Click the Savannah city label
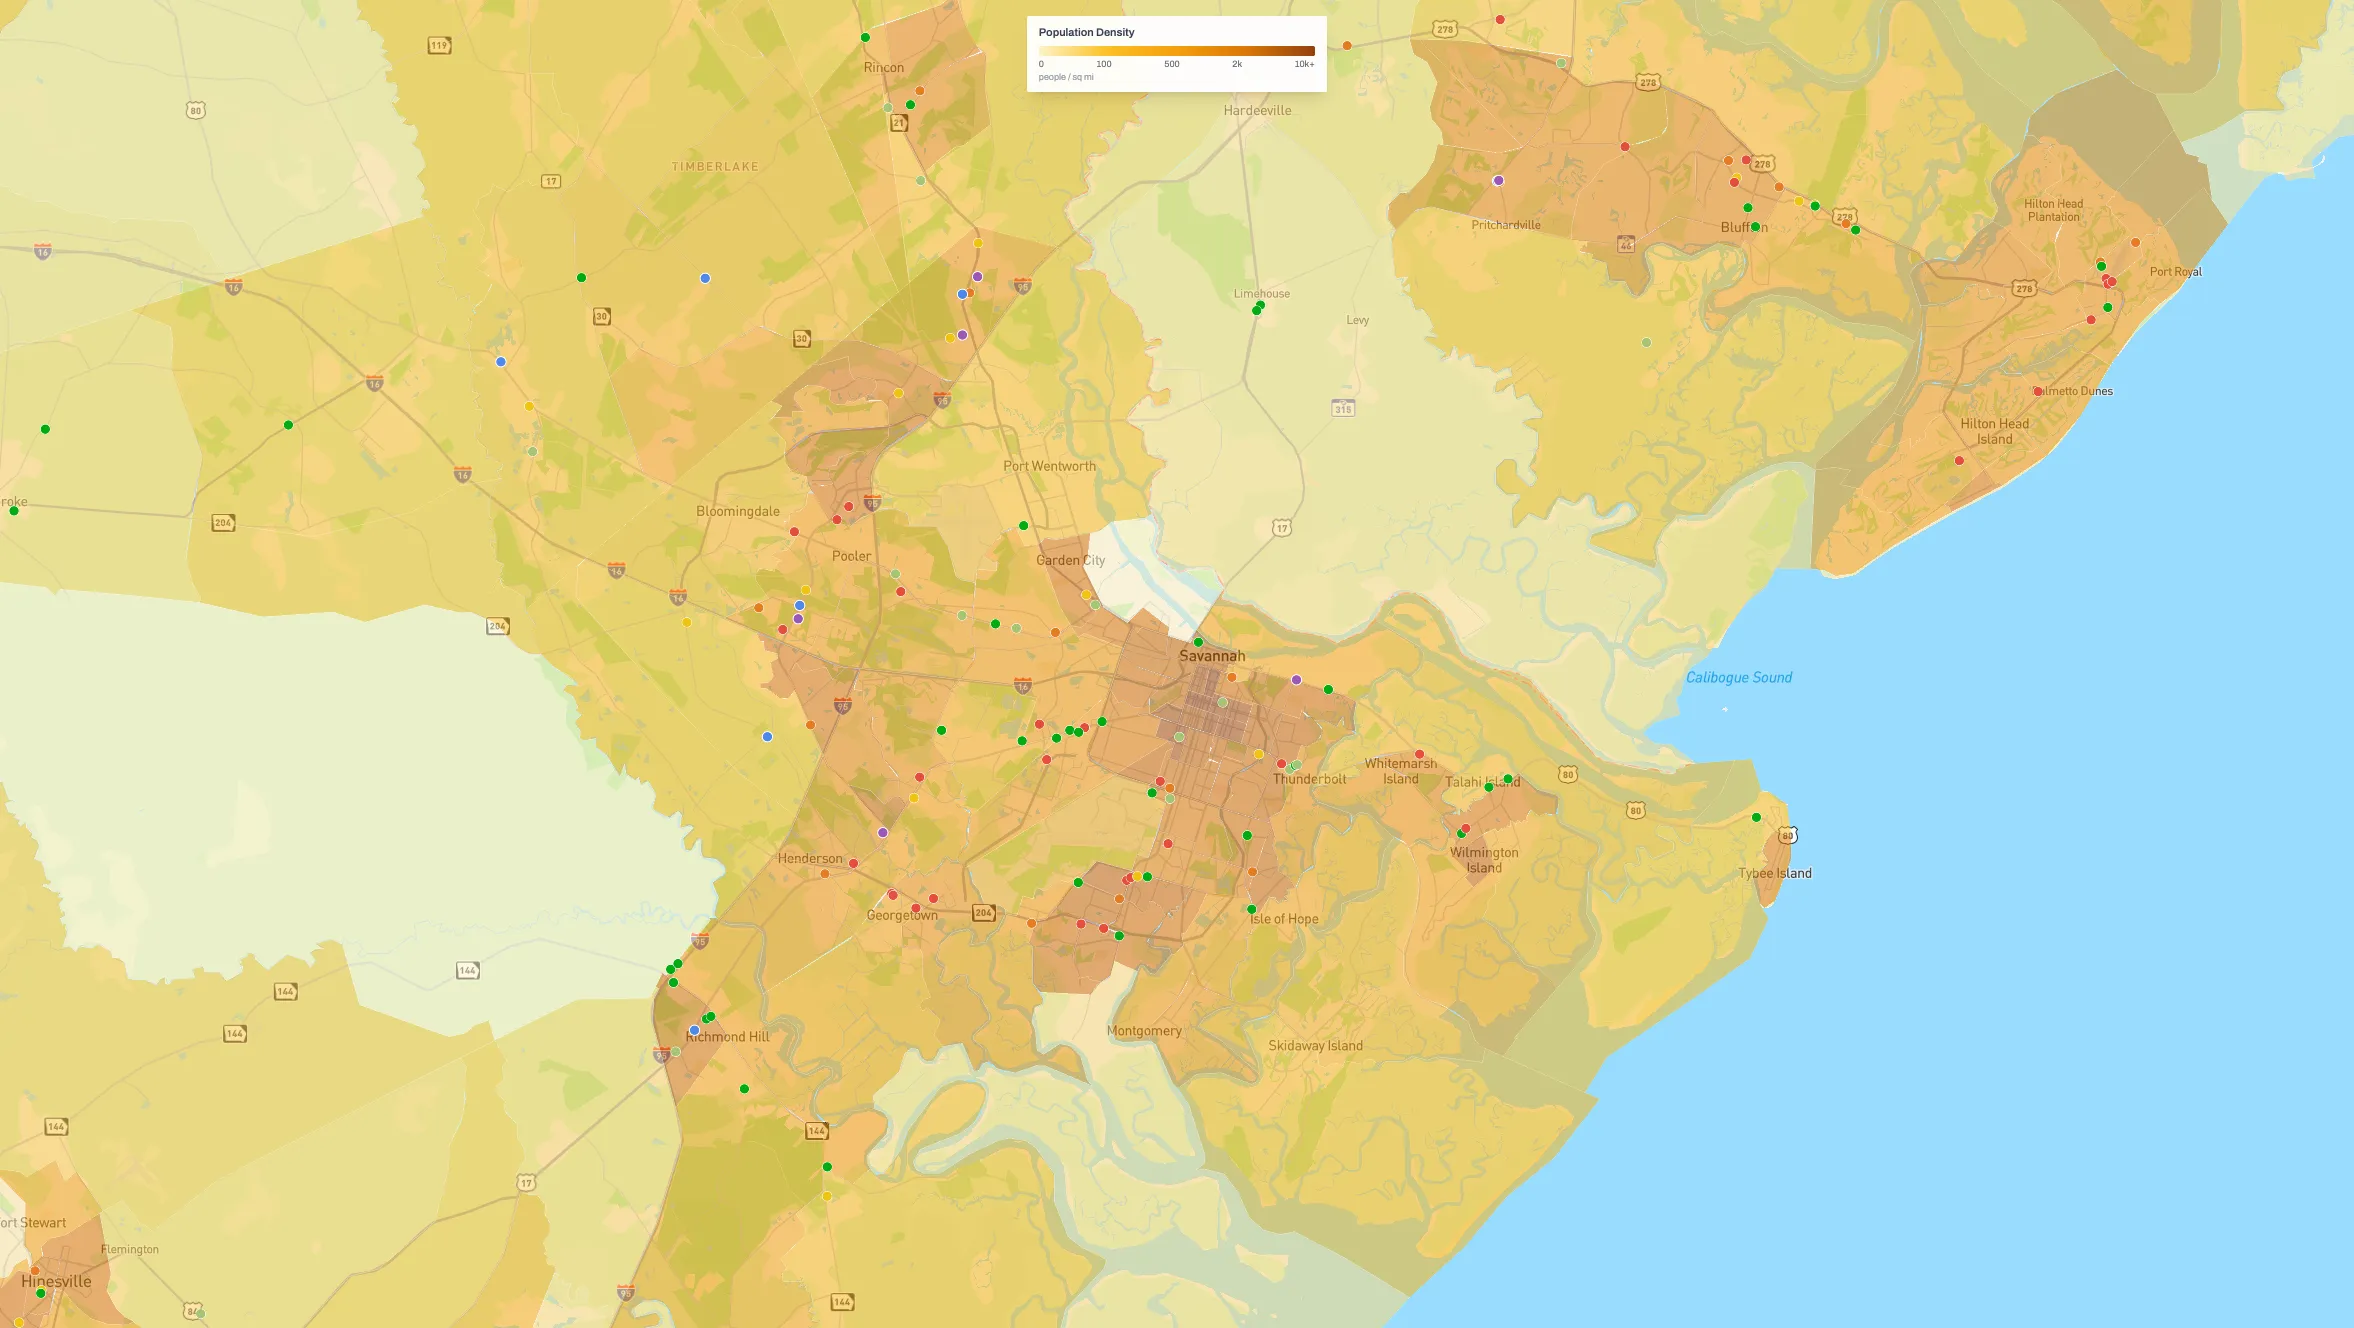 pos(1211,656)
